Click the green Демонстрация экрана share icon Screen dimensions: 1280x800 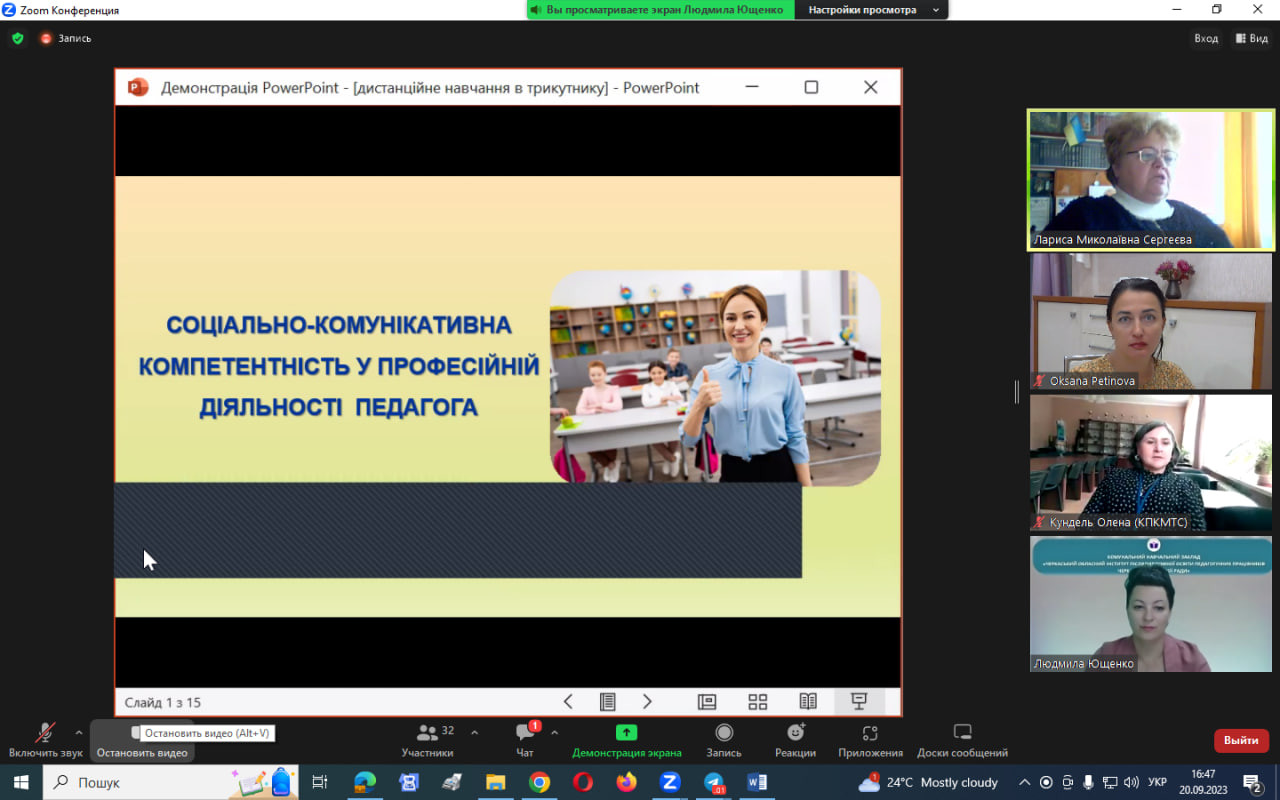click(x=626, y=732)
